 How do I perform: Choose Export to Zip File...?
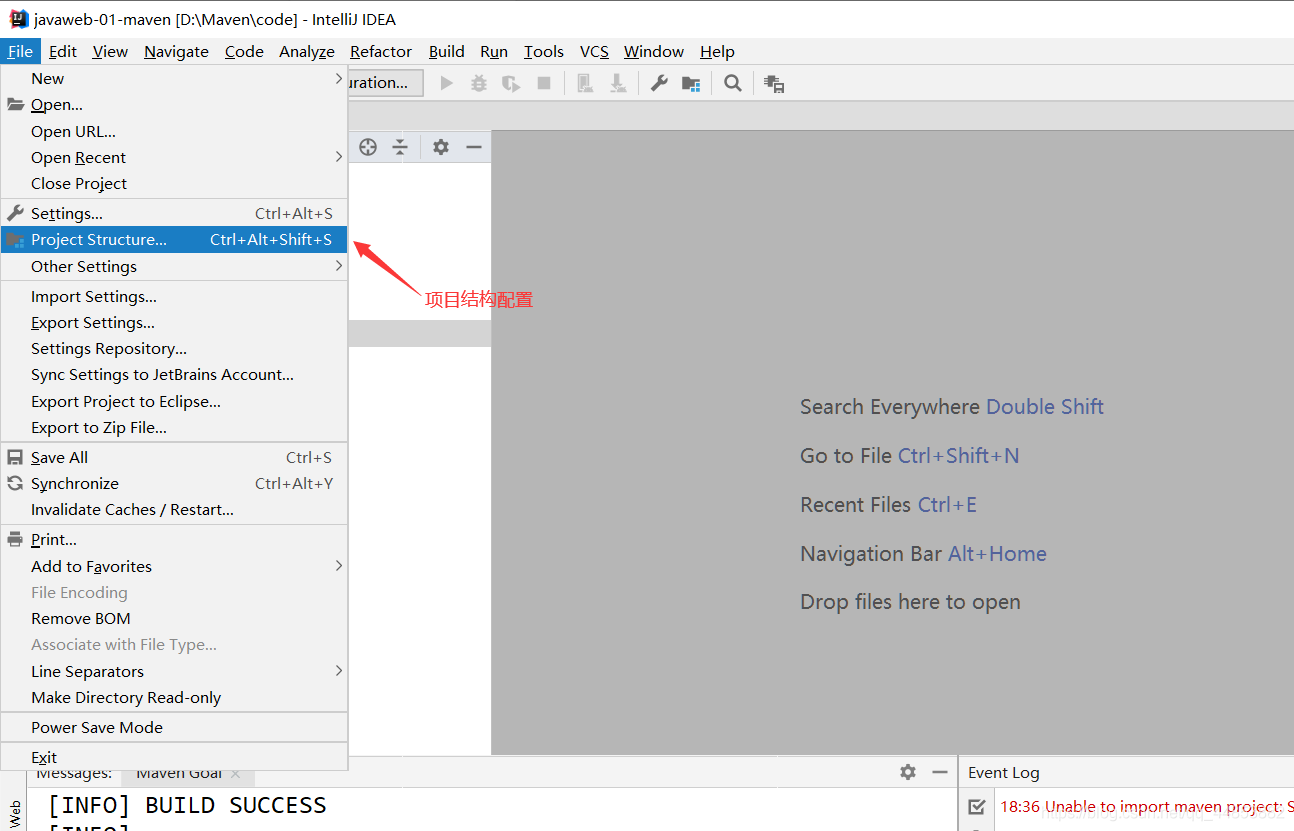tap(174, 427)
